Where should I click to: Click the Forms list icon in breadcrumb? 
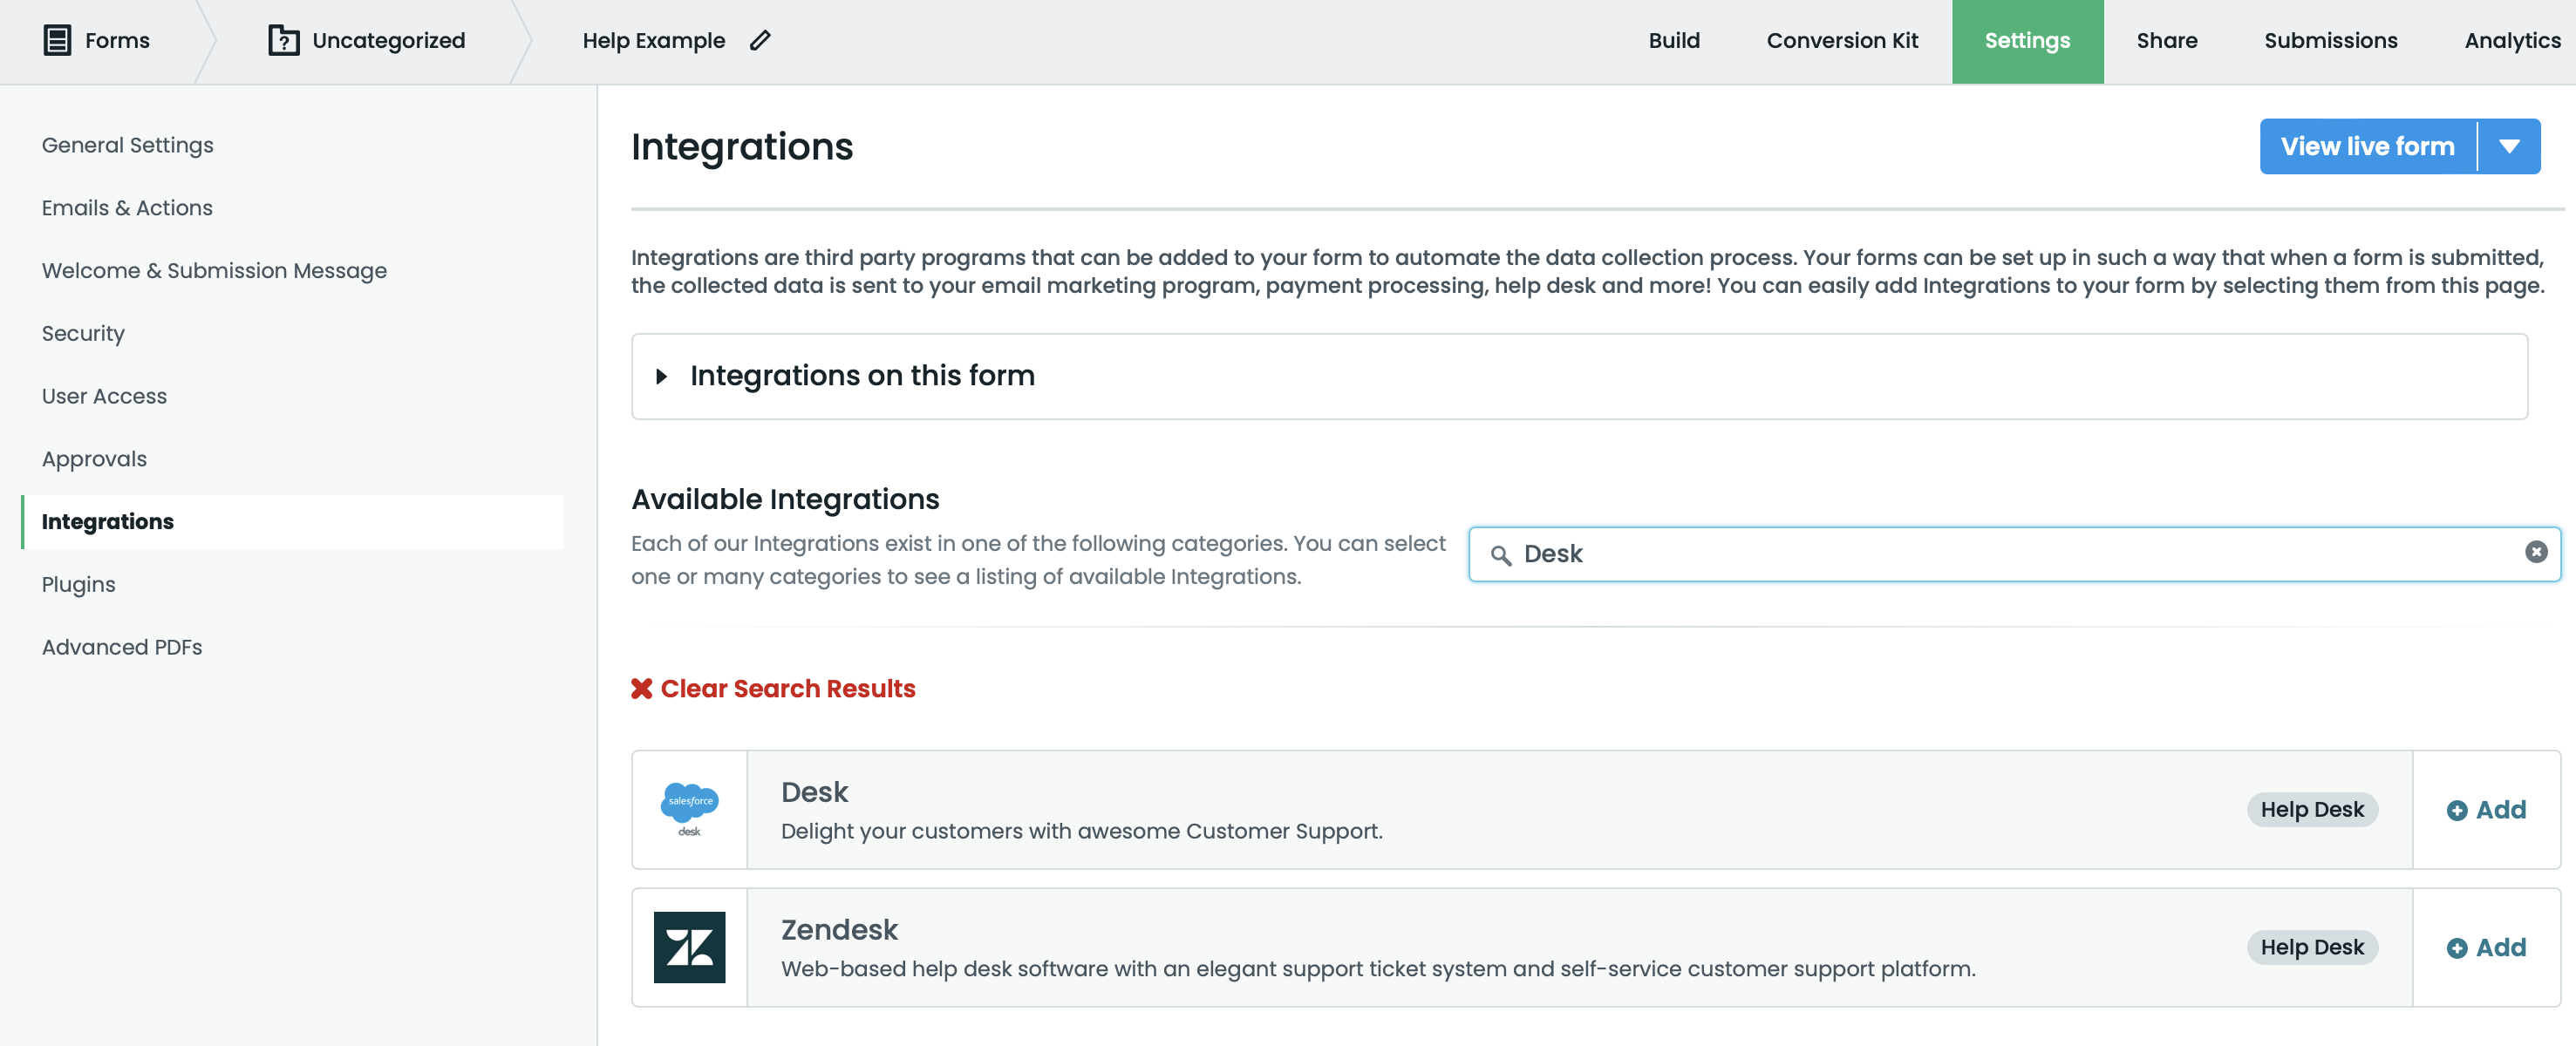(x=57, y=40)
